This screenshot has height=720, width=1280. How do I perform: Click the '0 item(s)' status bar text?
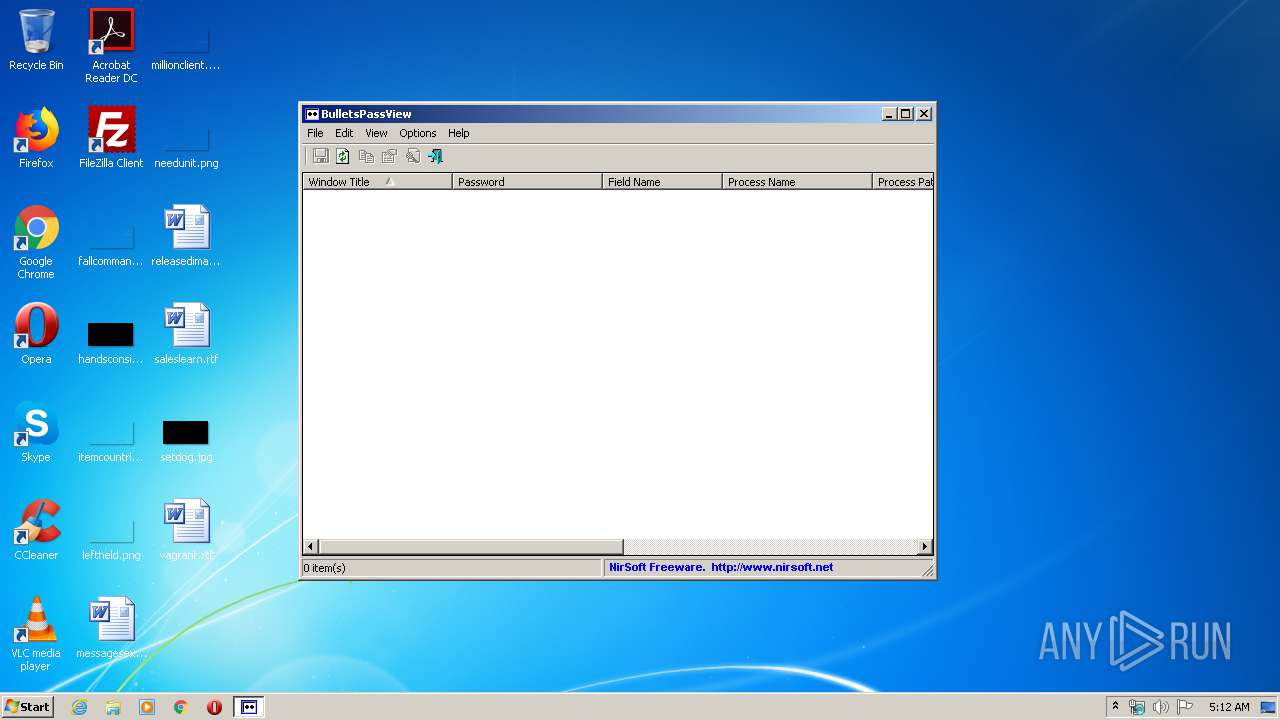325,567
